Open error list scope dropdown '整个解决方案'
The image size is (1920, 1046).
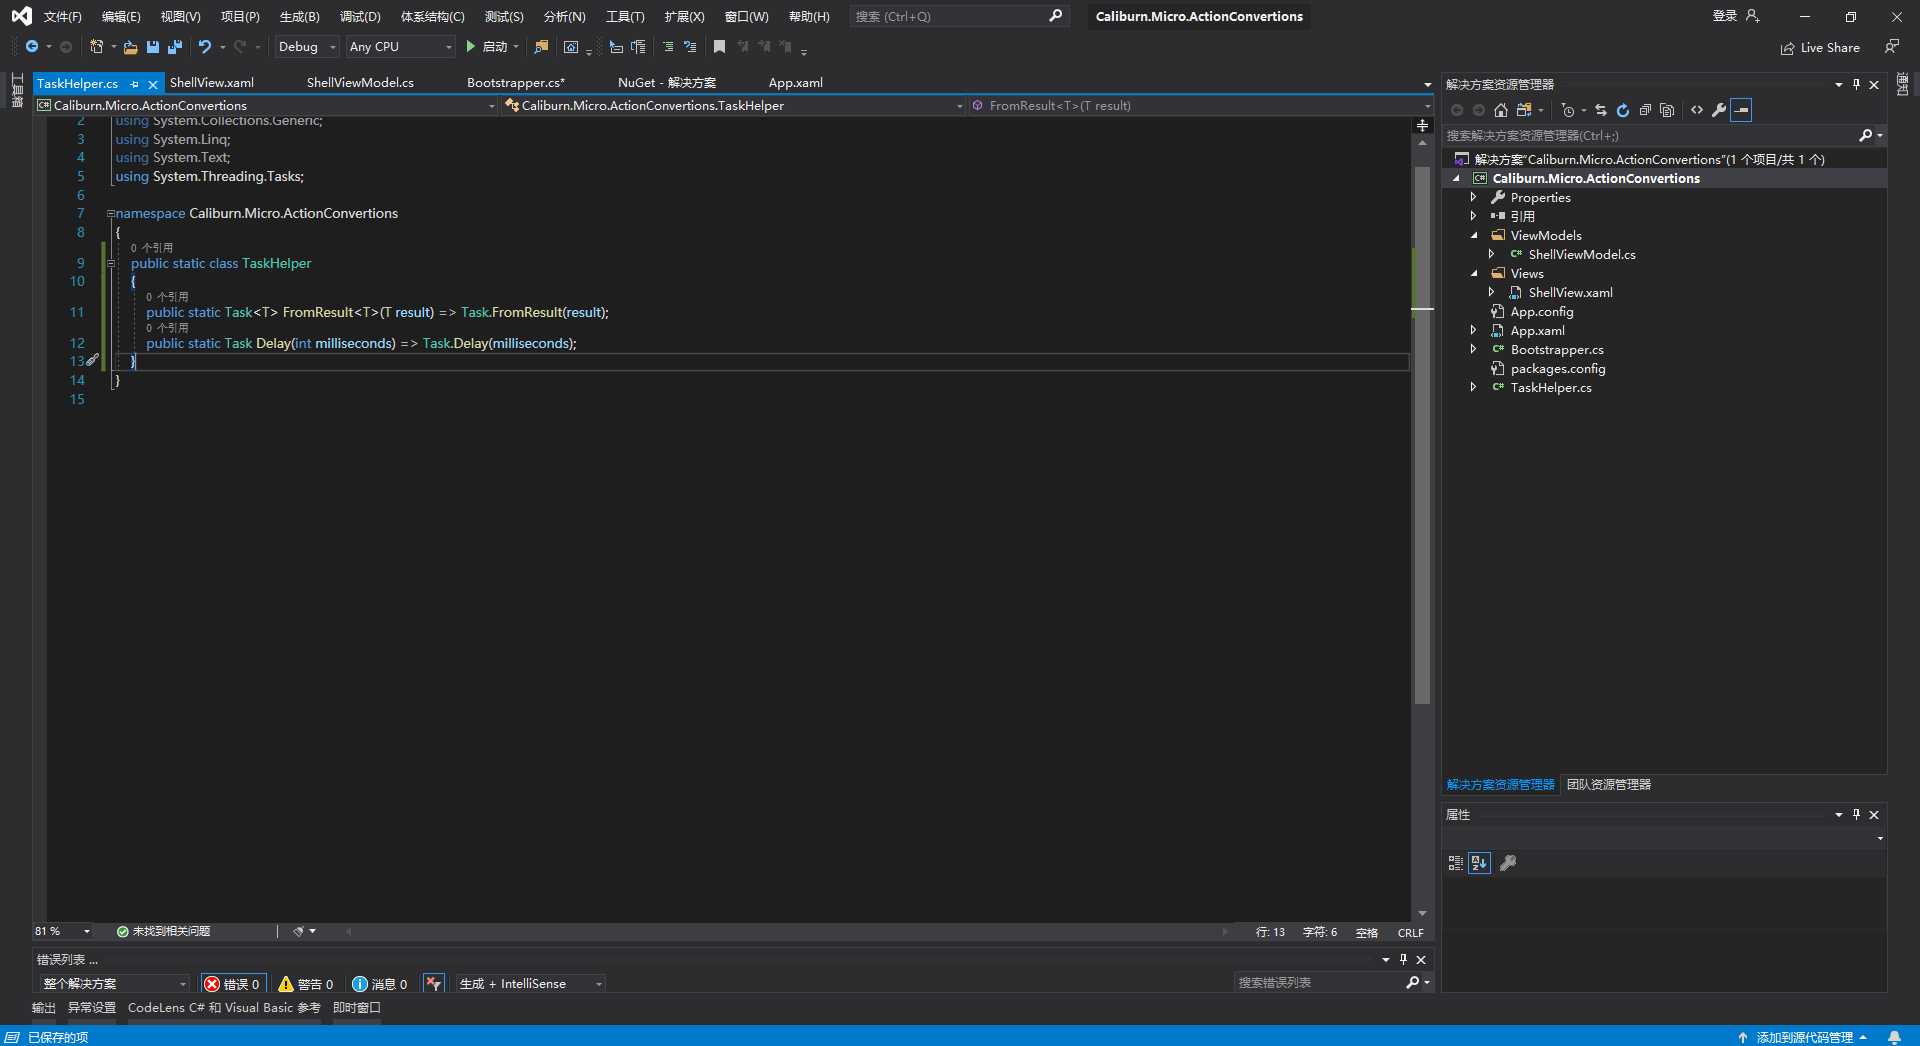click(x=114, y=984)
